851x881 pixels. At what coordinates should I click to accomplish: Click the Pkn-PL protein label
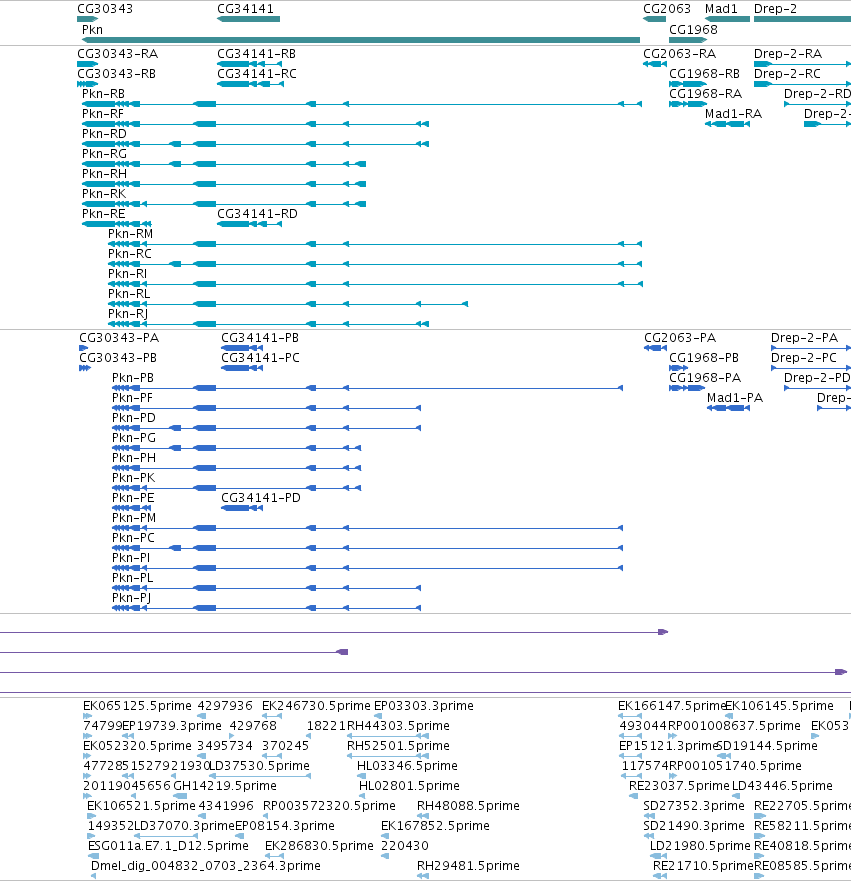[133, 578]
